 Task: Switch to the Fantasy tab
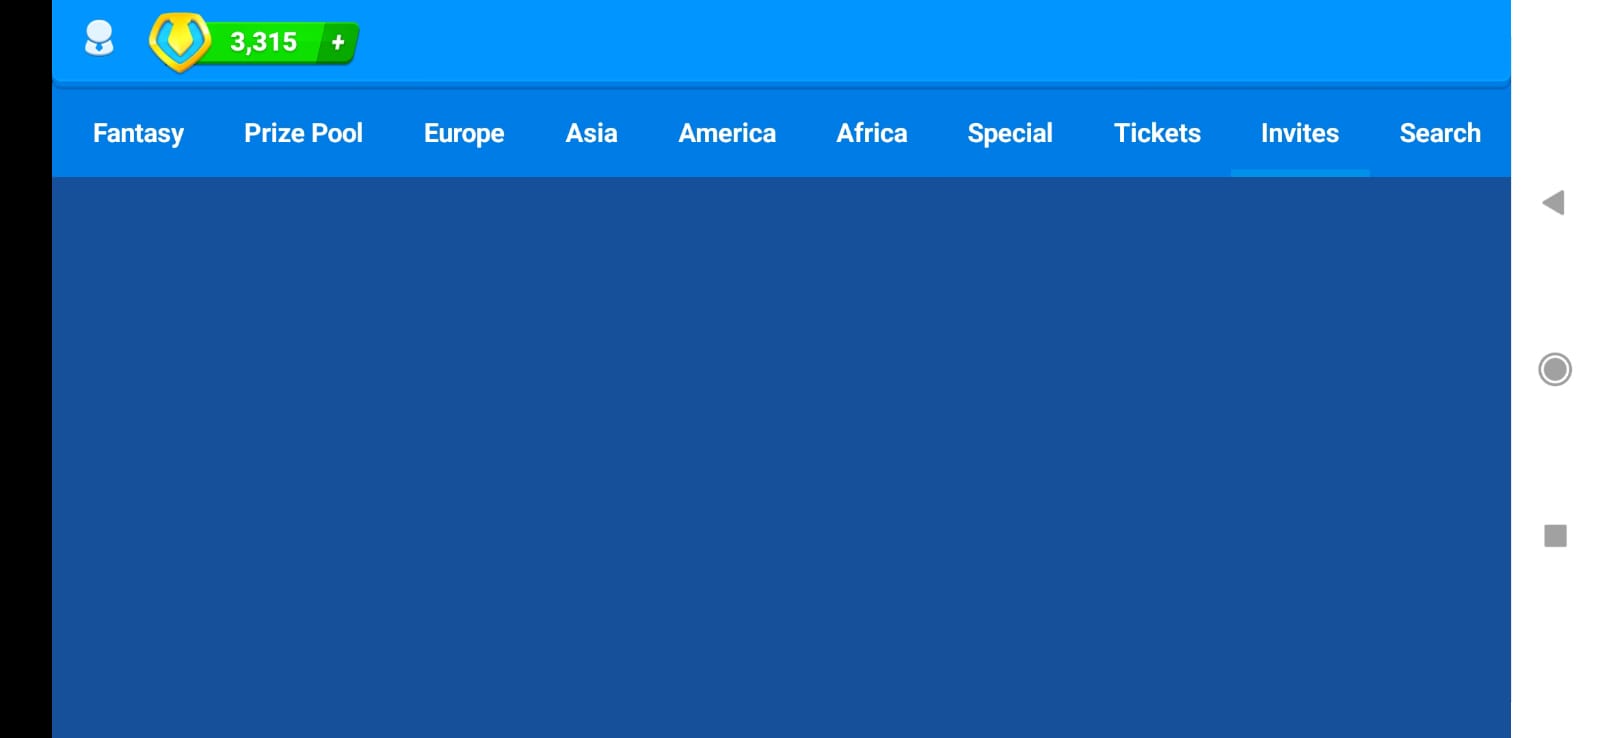(138, 133)
